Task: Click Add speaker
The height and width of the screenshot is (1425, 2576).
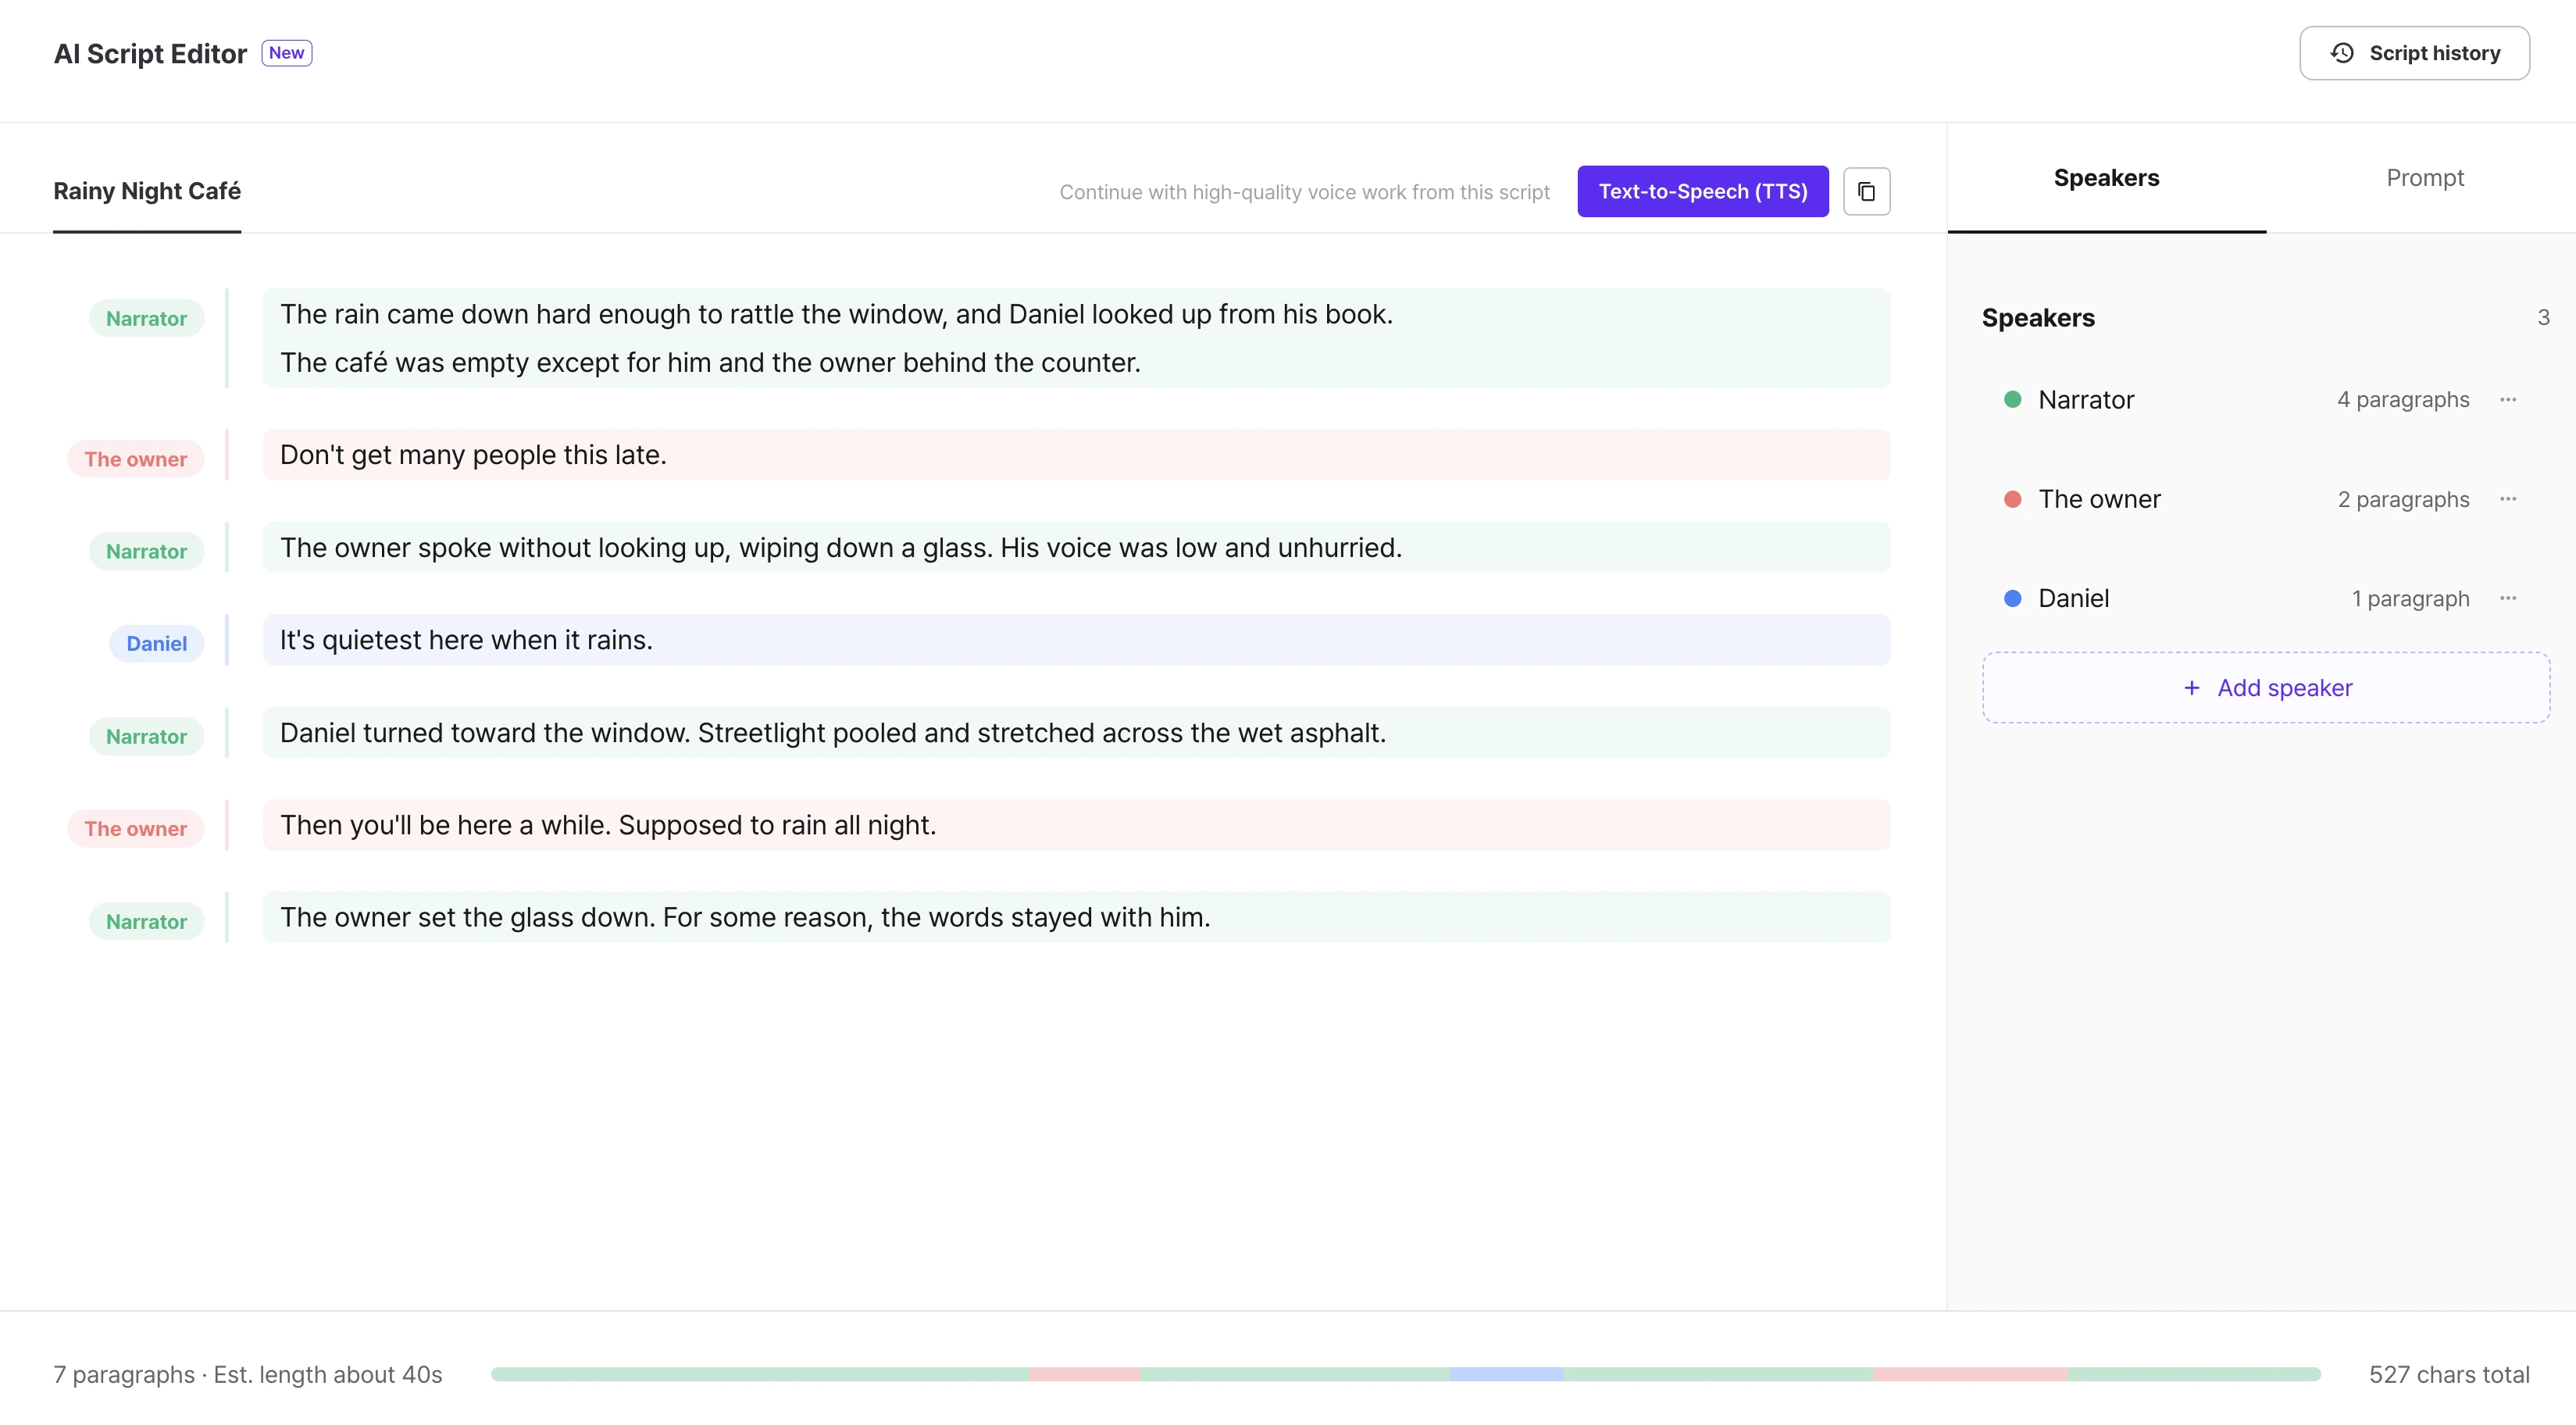Action: point(2265,688)
